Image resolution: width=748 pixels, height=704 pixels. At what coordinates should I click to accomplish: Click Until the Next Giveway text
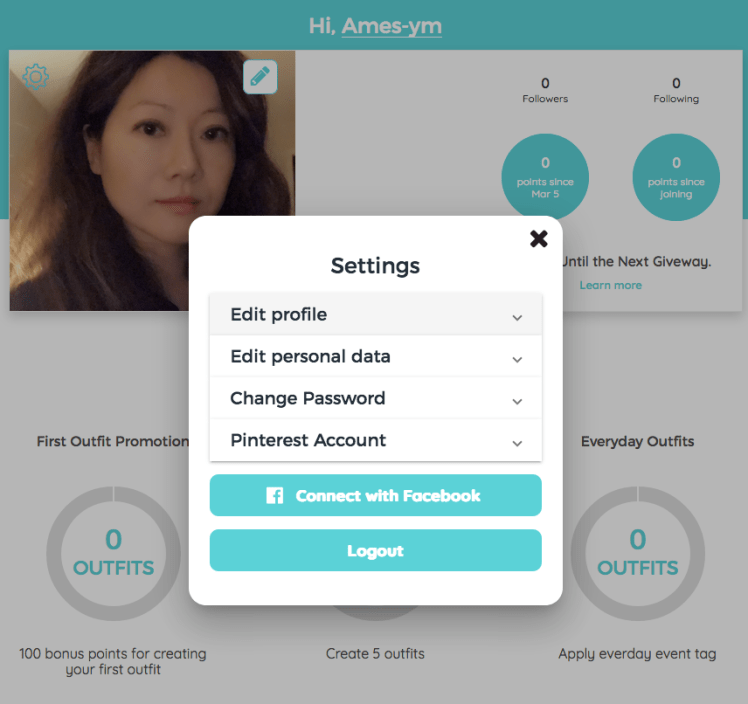coord(637,262)
